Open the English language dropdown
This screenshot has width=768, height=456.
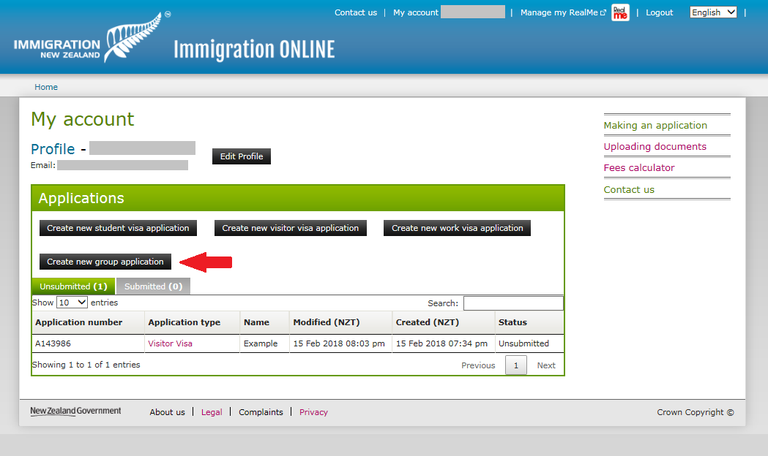713,12
